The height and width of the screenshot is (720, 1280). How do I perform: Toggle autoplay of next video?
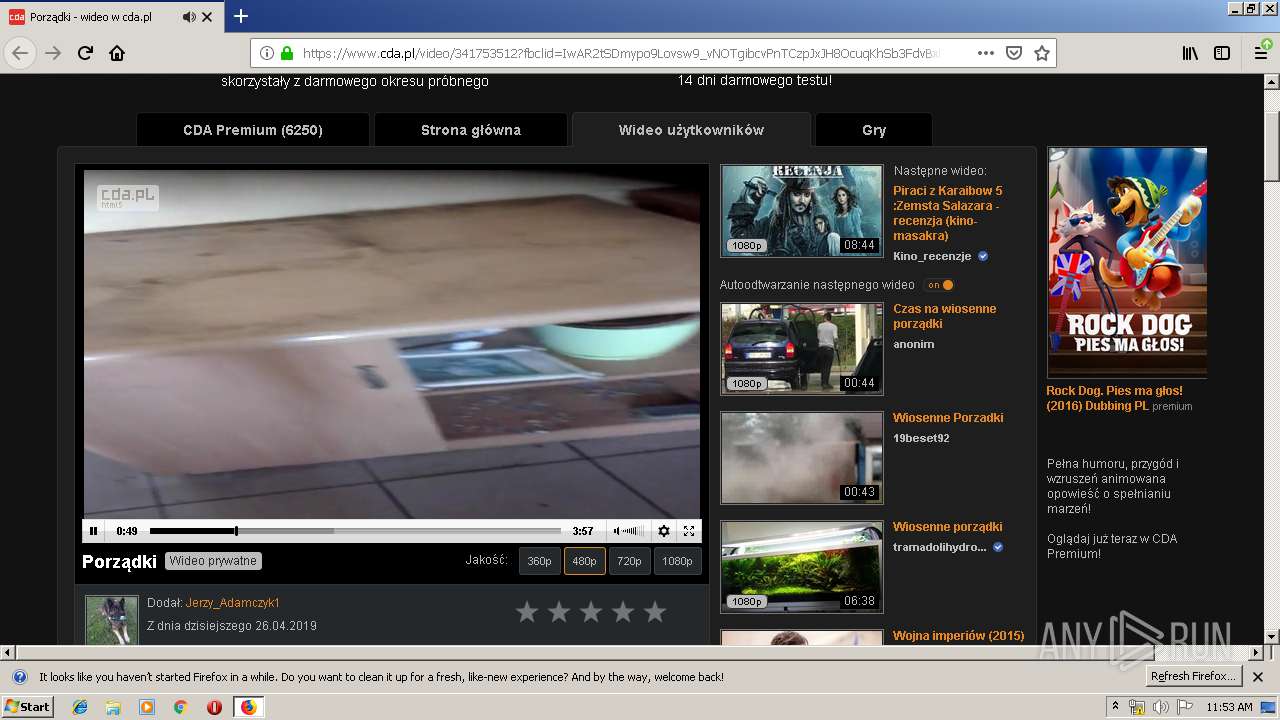pyautogui.click(x=939, y=285)
